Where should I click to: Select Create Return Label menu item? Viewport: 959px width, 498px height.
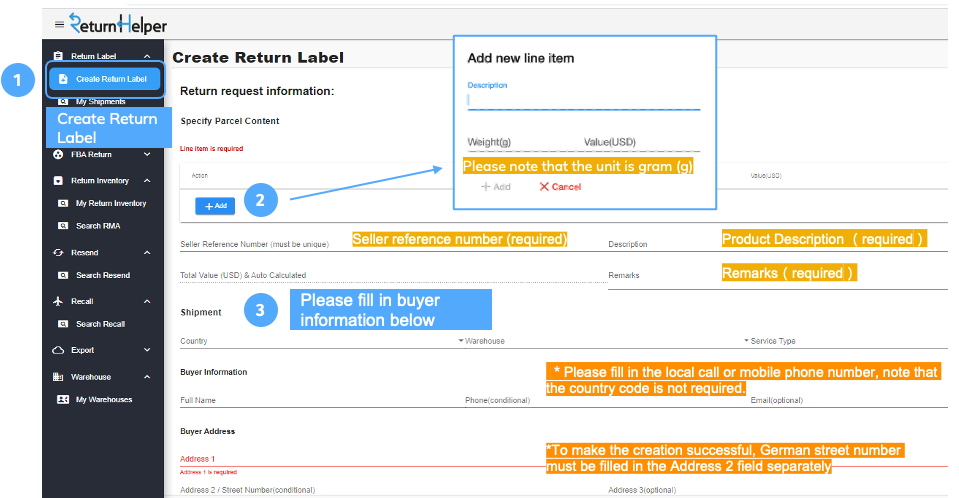pos(105,79)
